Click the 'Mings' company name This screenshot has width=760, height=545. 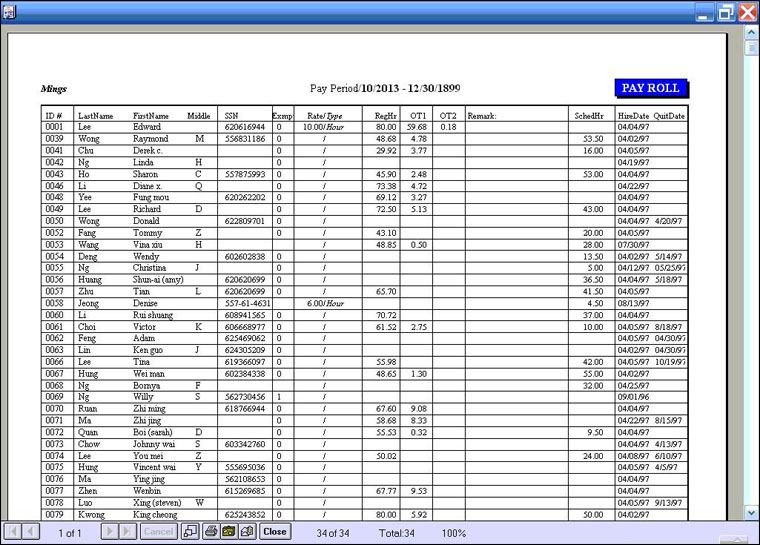(x=54, y=89)
